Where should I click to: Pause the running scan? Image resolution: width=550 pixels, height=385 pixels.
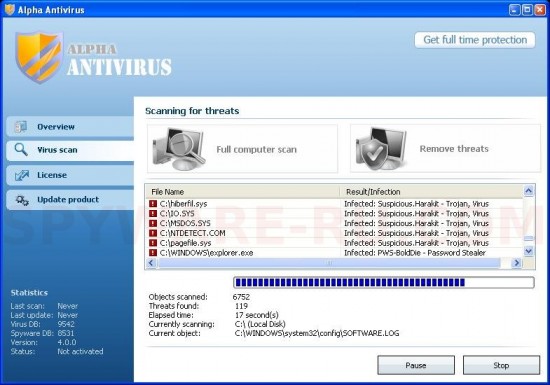click(416, 365)
